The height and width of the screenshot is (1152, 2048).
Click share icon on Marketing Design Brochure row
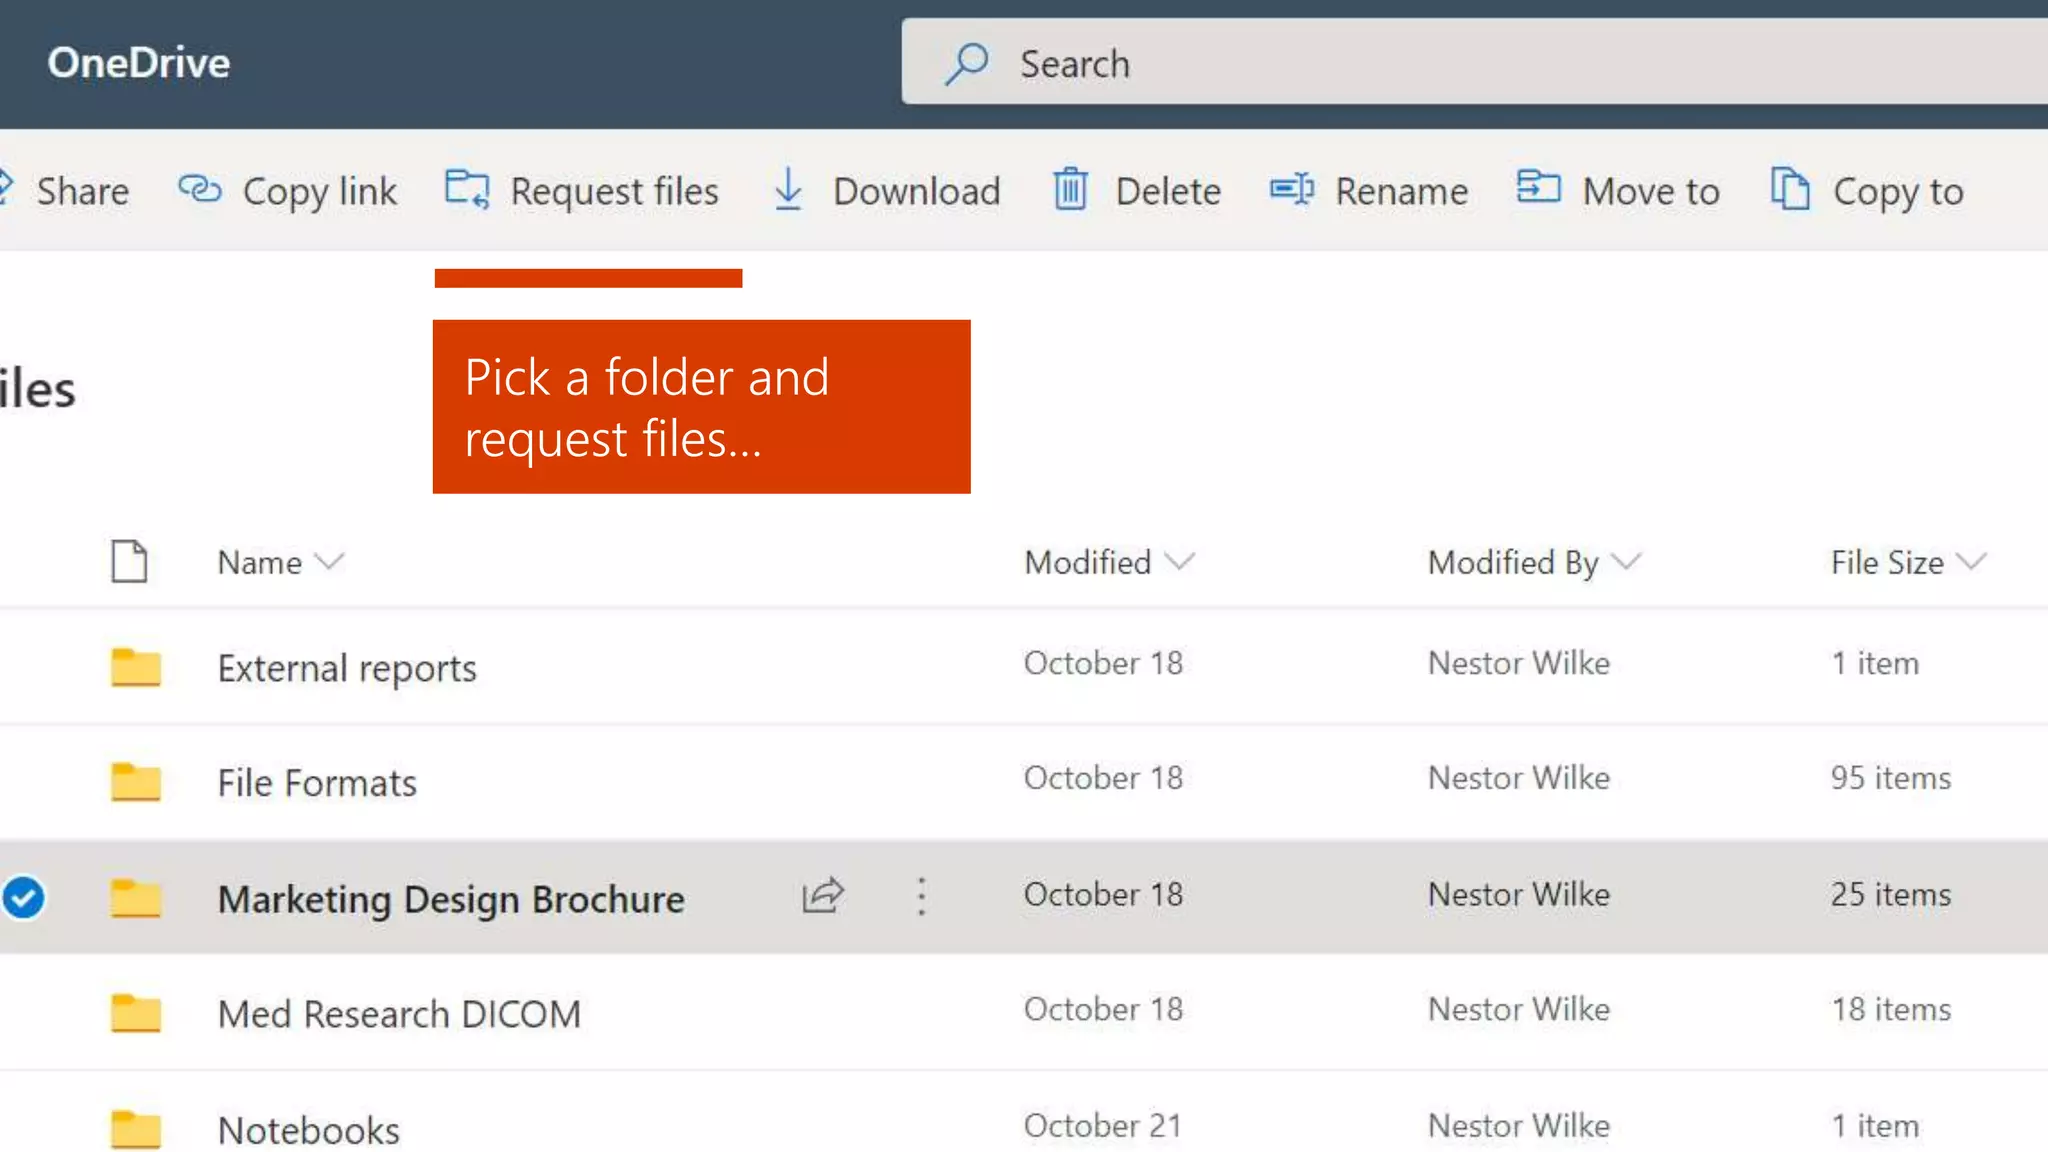(x=823, y=895)
